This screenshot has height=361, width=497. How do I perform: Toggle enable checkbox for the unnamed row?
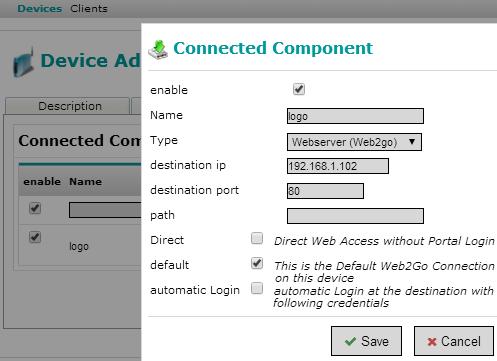[35, 208]
